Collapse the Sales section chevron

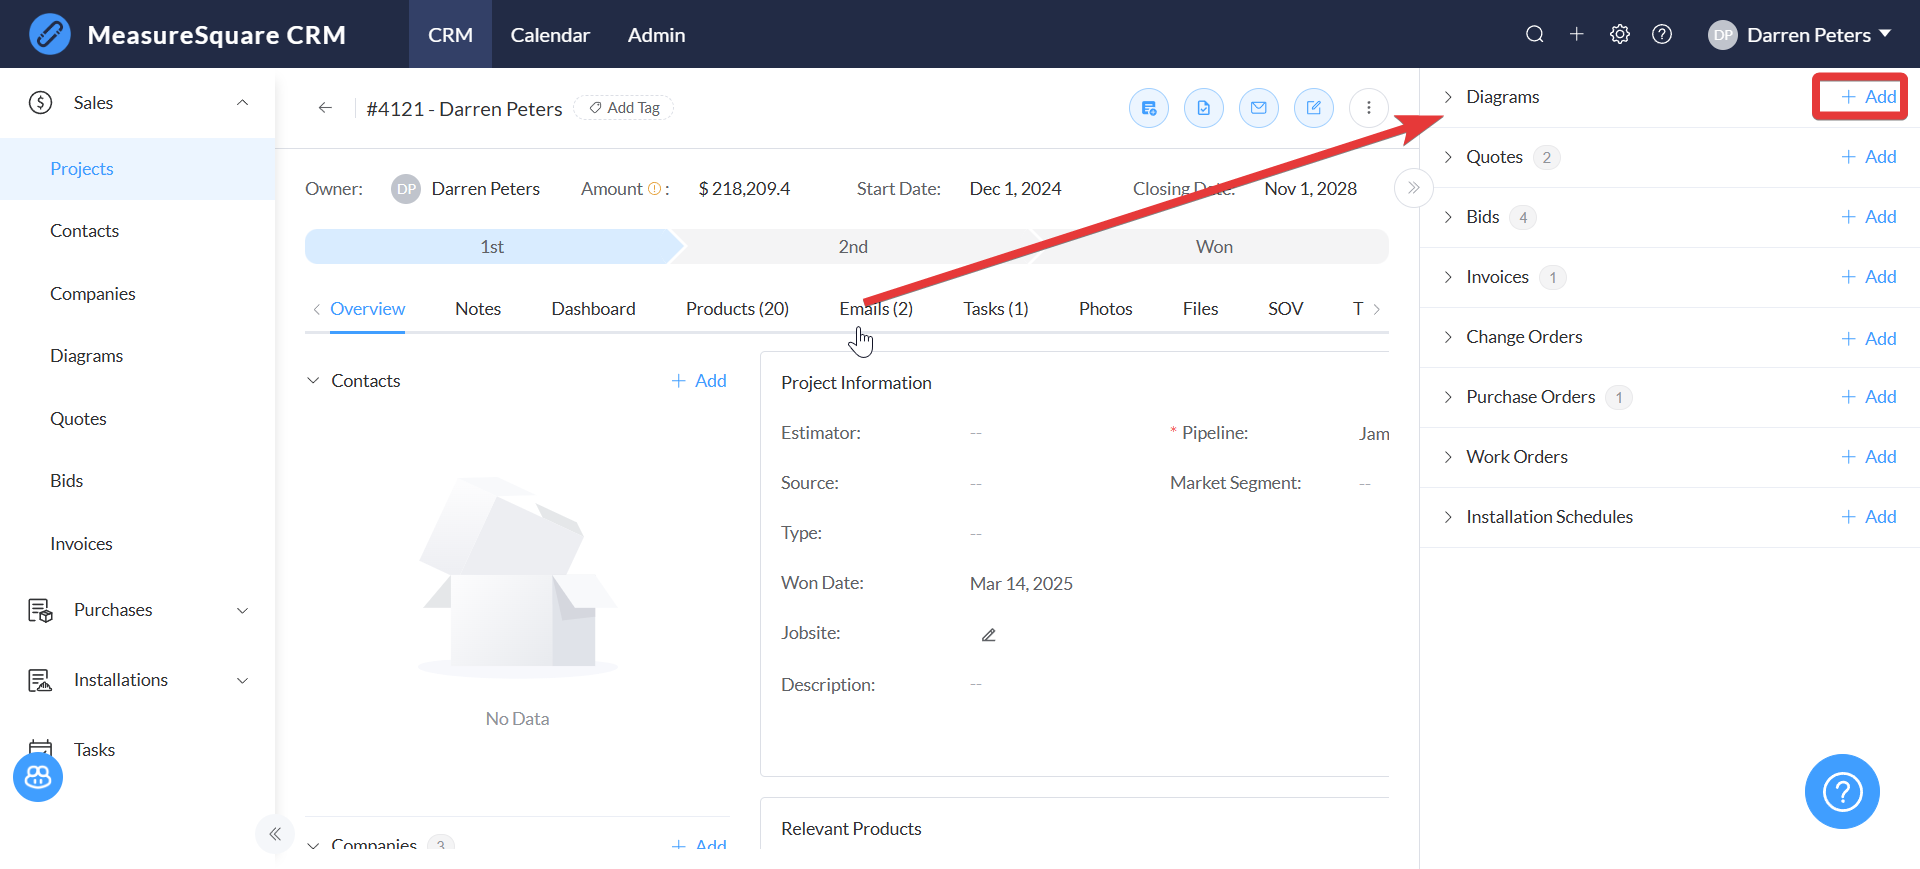tap(242, 103)
